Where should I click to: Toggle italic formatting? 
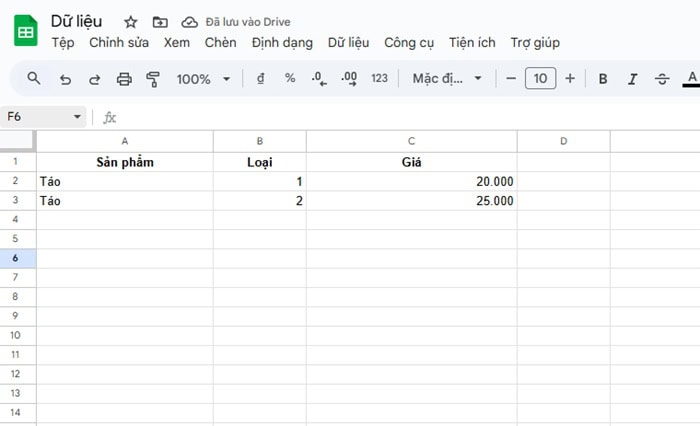pyautogui.click(x=632, y=78)
